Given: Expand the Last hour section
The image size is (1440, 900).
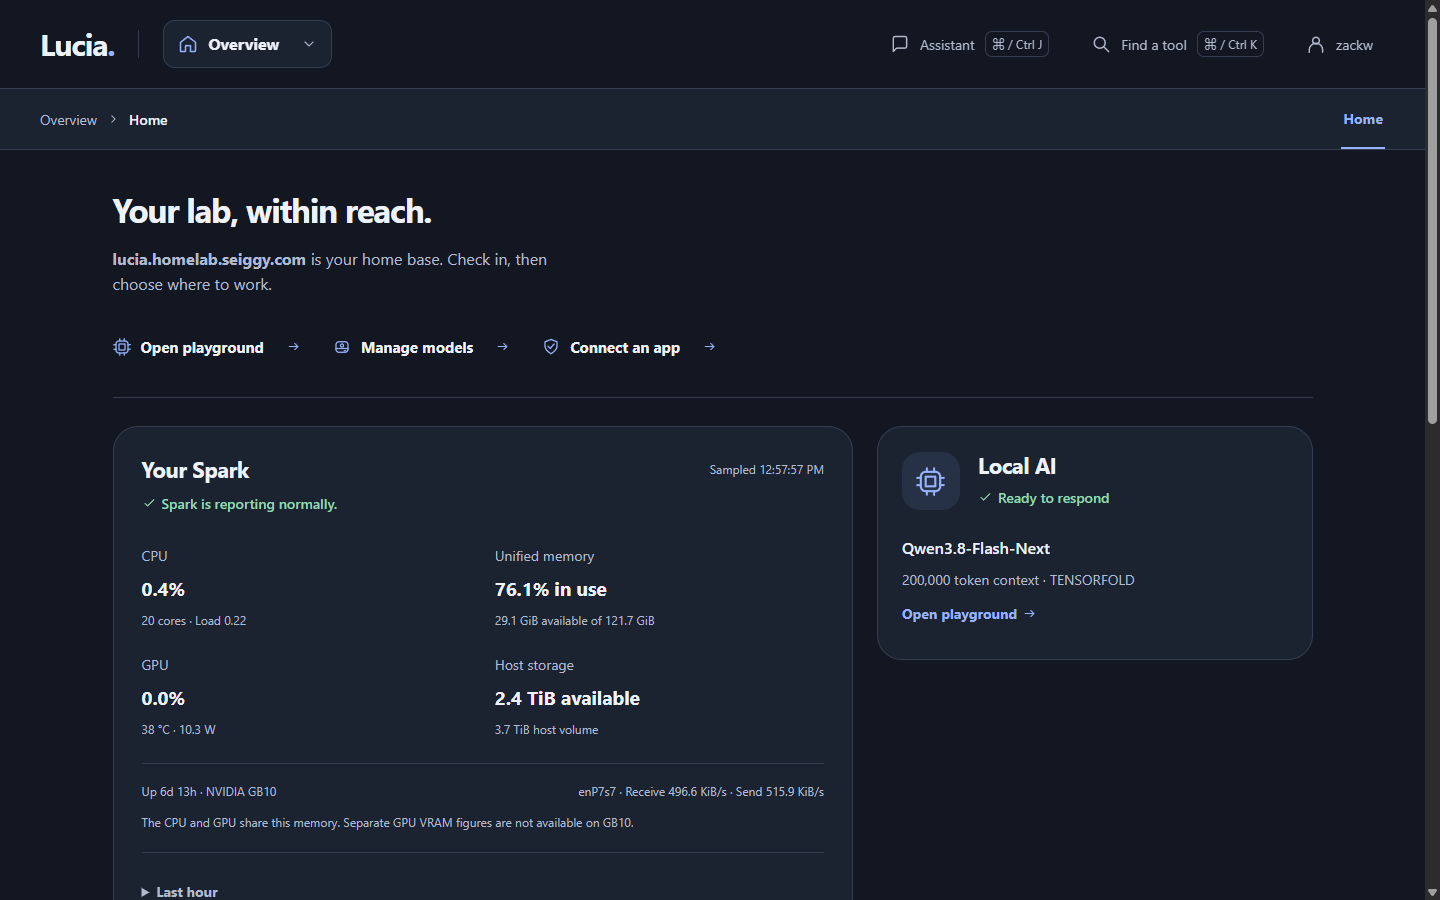Looking at the screenshot, I should pos(180,892).
